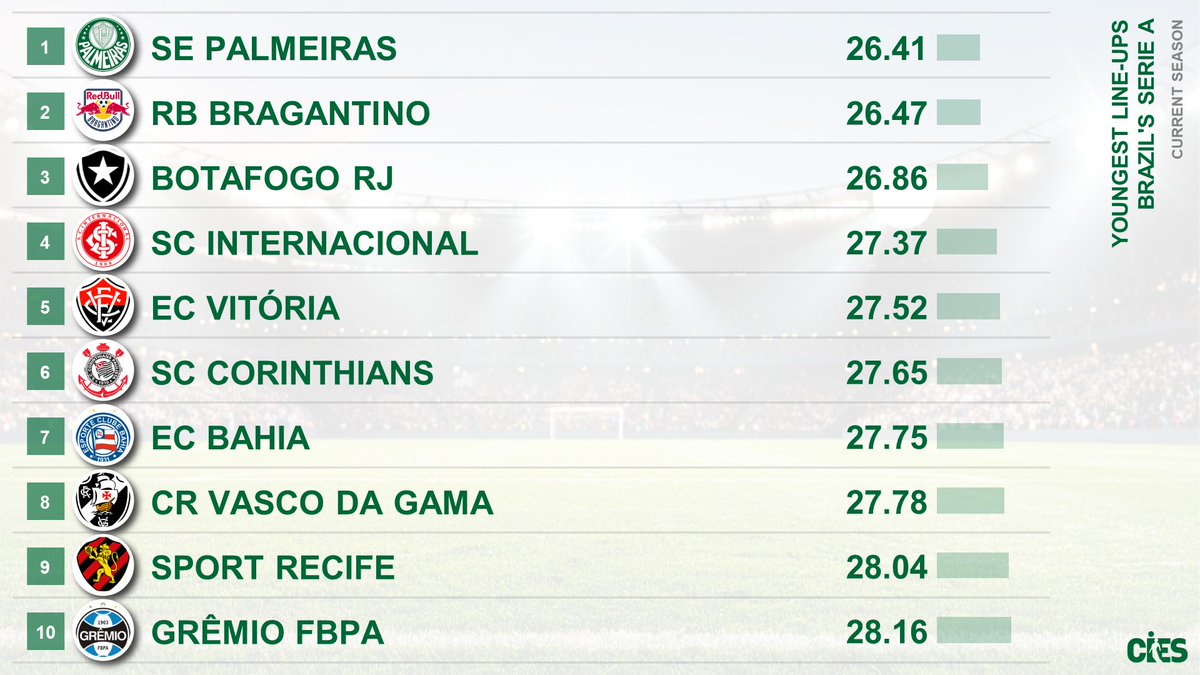
Task: Click the CIES logo
Action: (x=1158, y=647)
